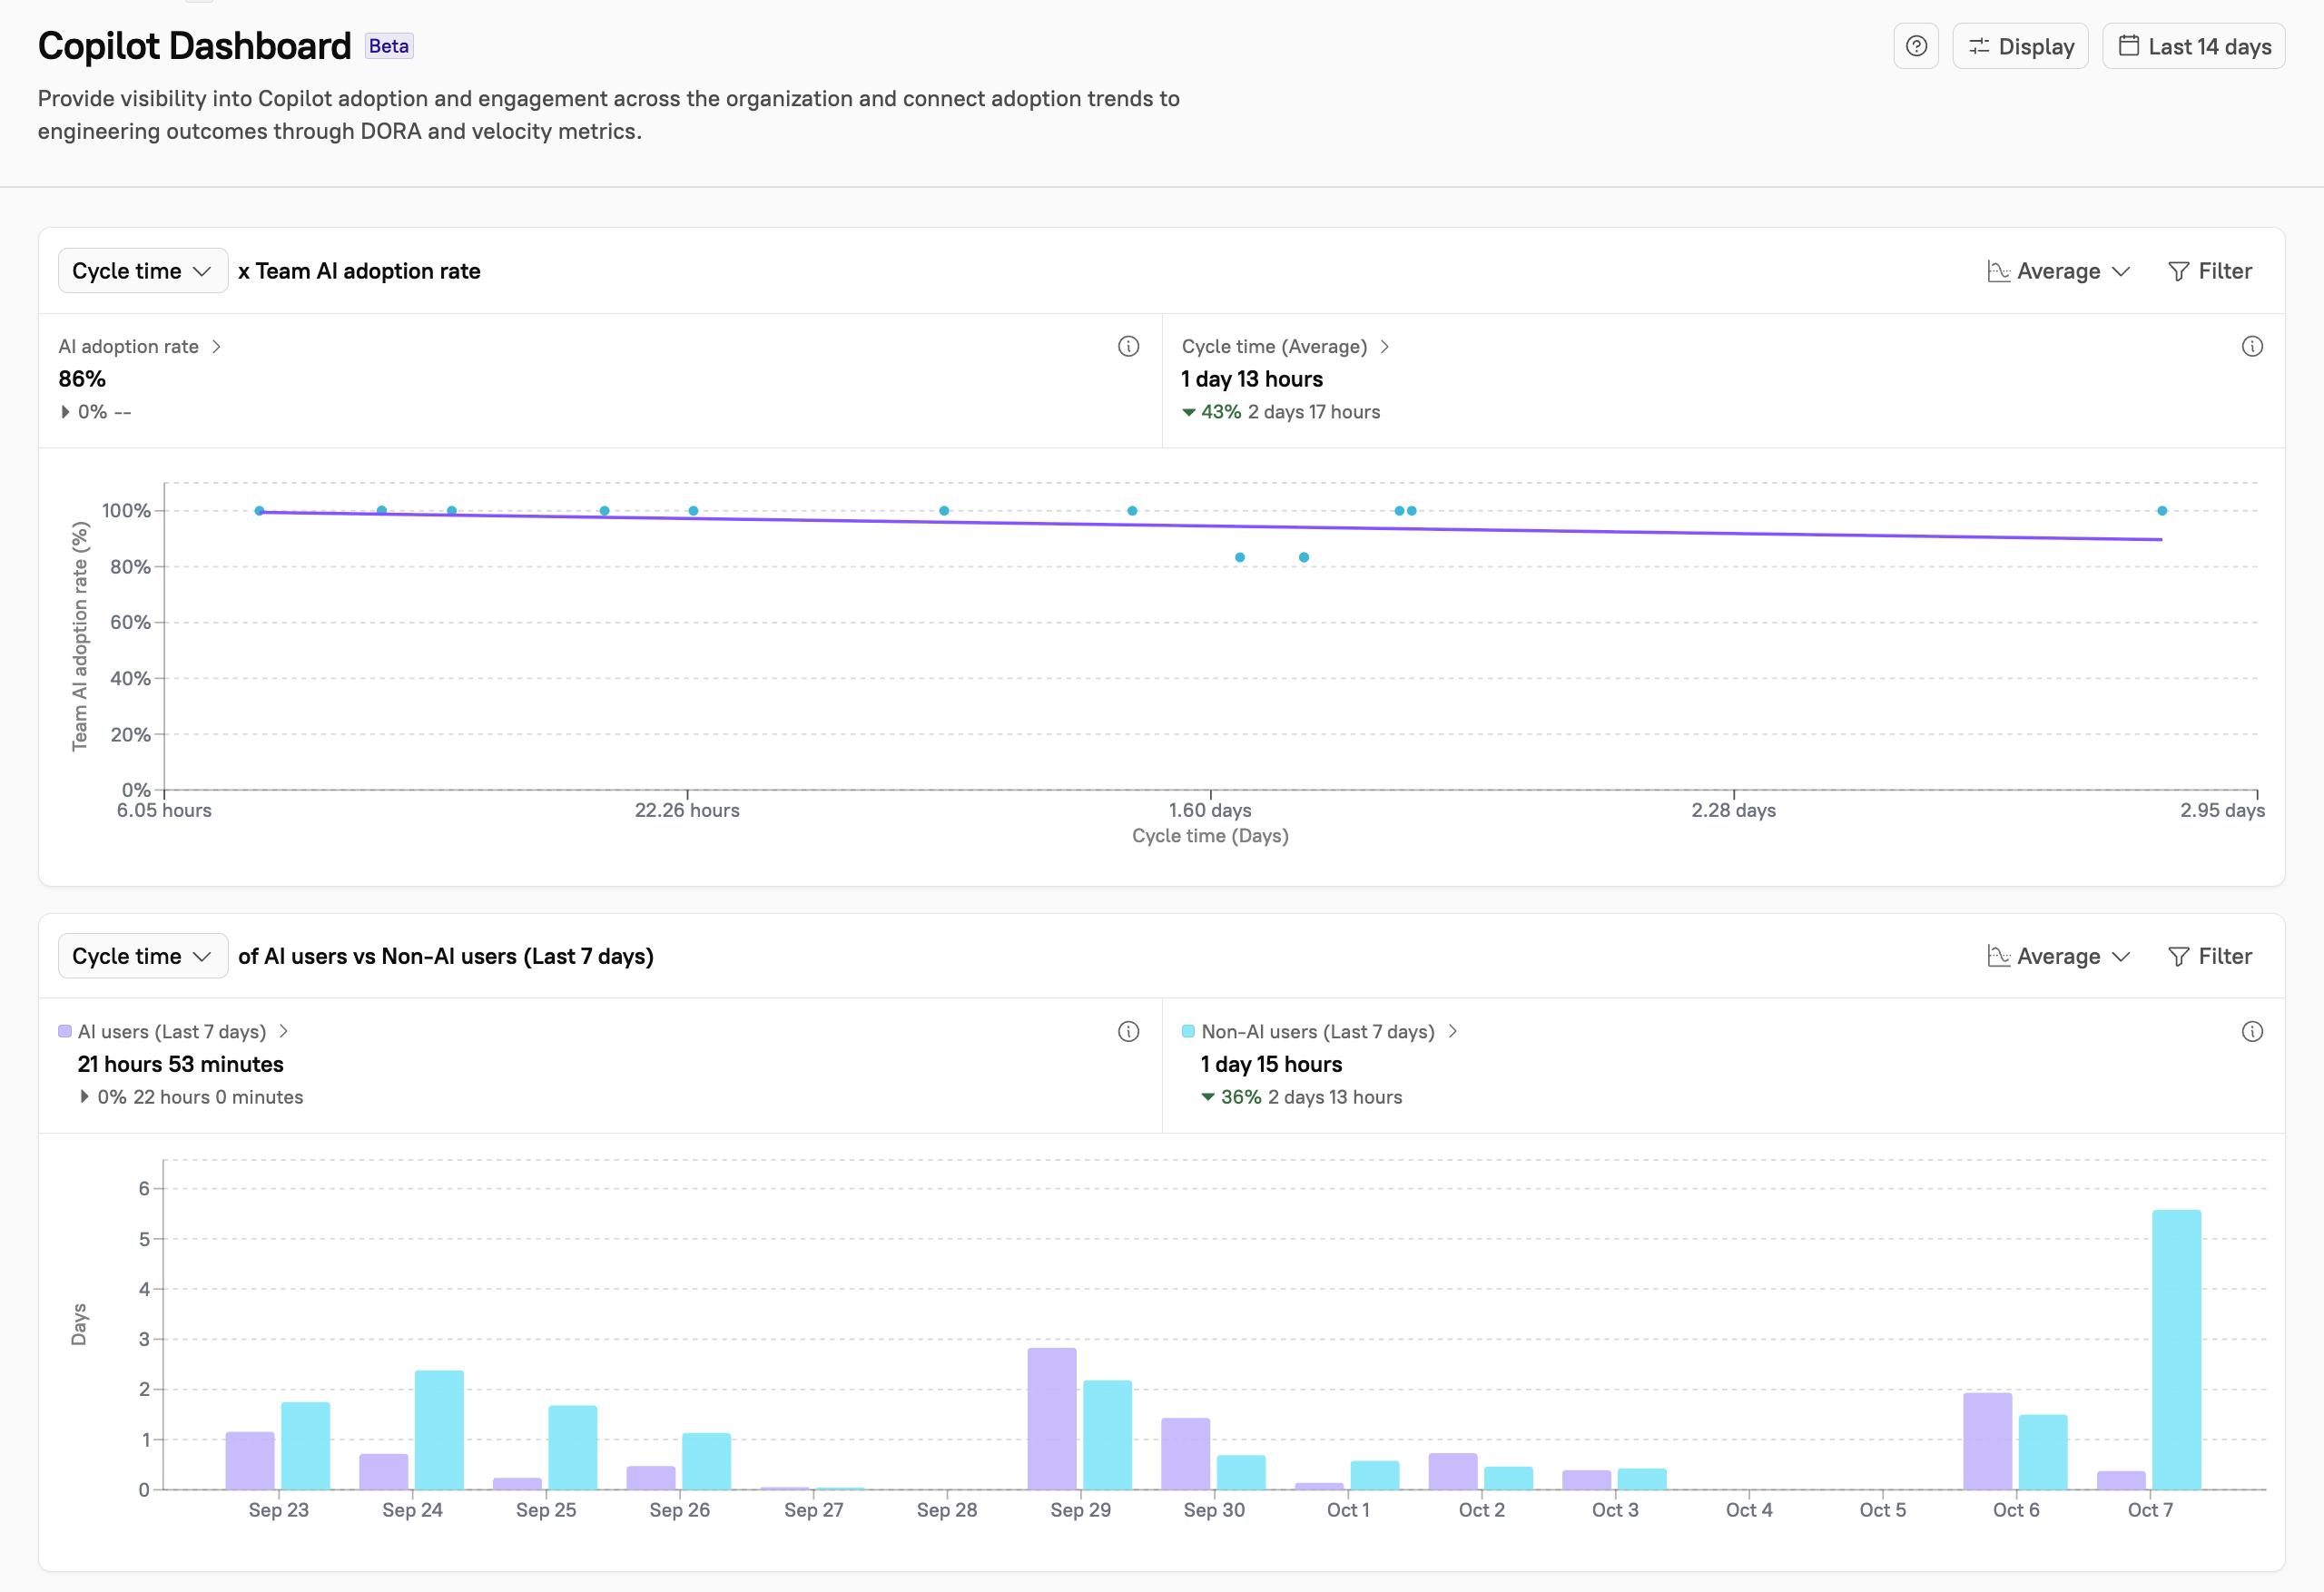Click the cyan Non-AI users legend swatch

1188,1031
